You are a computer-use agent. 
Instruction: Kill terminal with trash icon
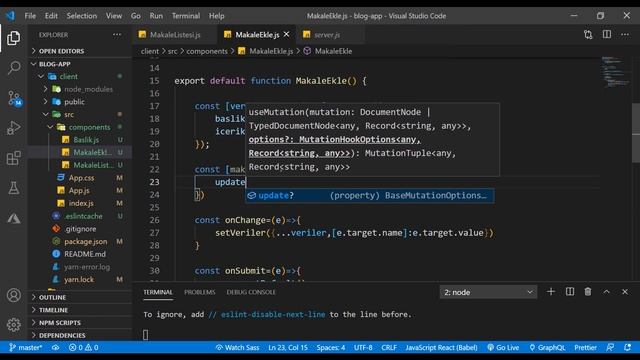(588, 292)
